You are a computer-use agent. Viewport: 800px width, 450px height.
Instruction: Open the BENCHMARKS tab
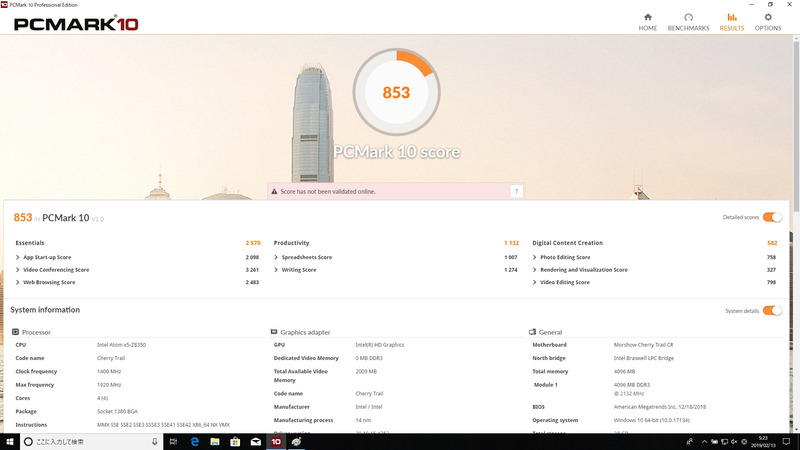[688, 22]
